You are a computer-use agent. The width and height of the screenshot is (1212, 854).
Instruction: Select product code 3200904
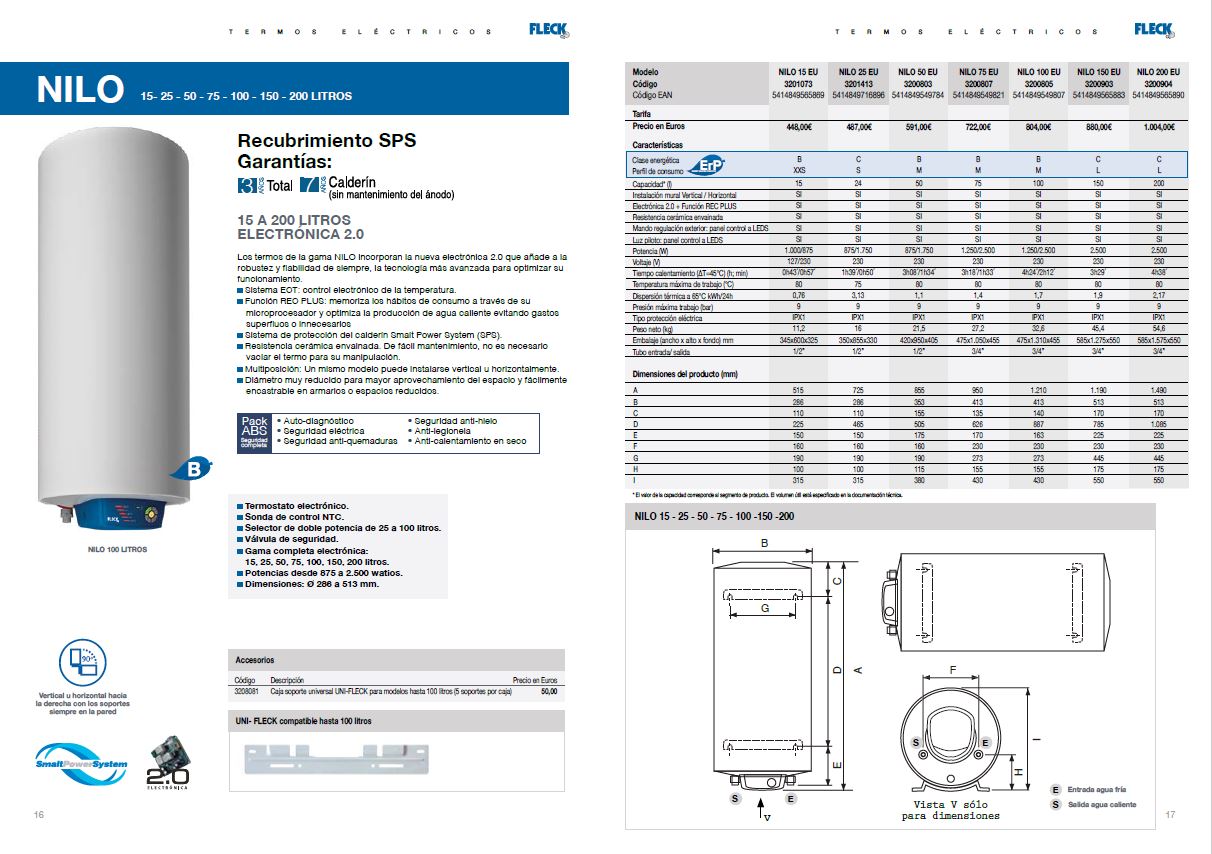(x=1158, y=84)
